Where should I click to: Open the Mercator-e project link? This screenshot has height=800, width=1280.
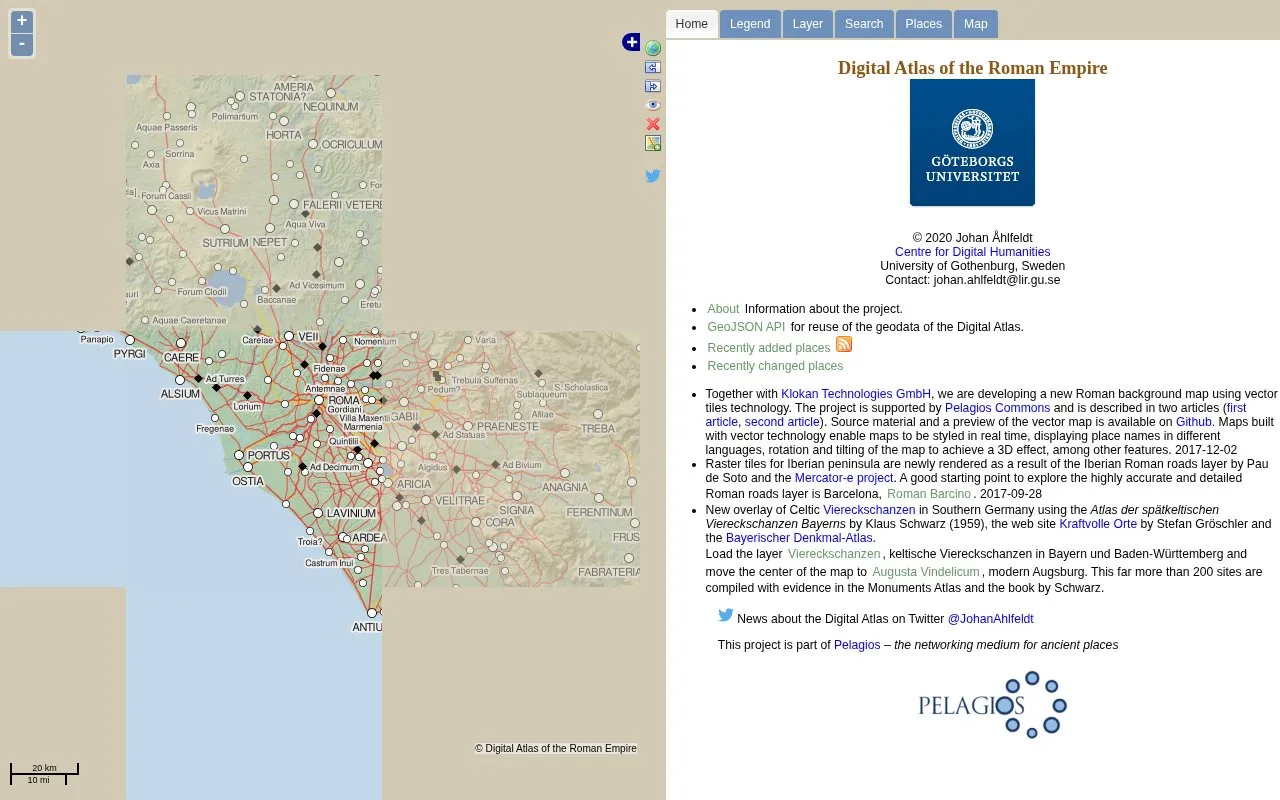click(844, 478)
